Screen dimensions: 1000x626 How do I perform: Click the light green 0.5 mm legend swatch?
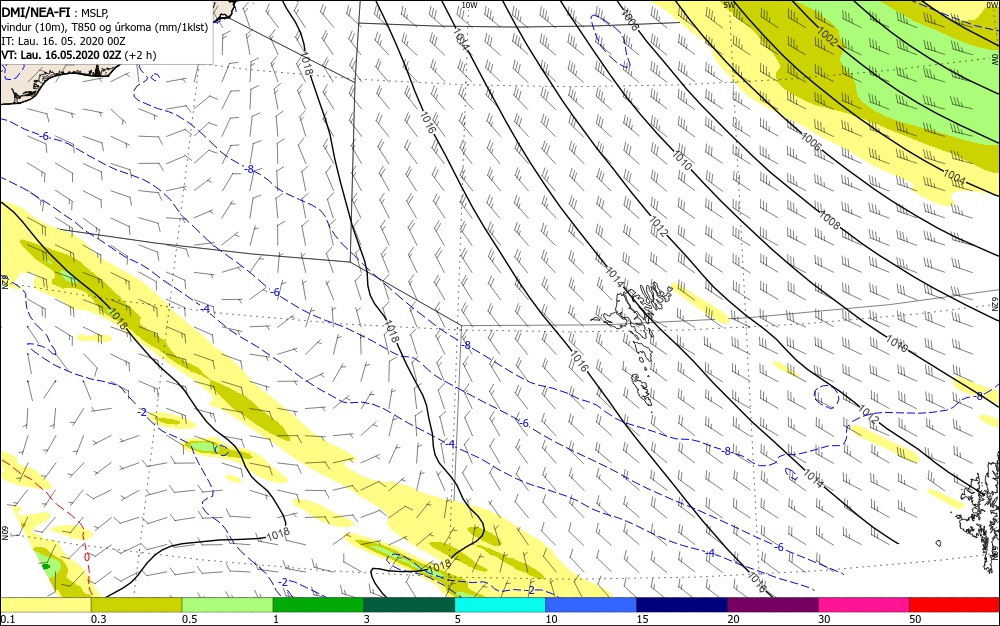(x=228, y=605)
